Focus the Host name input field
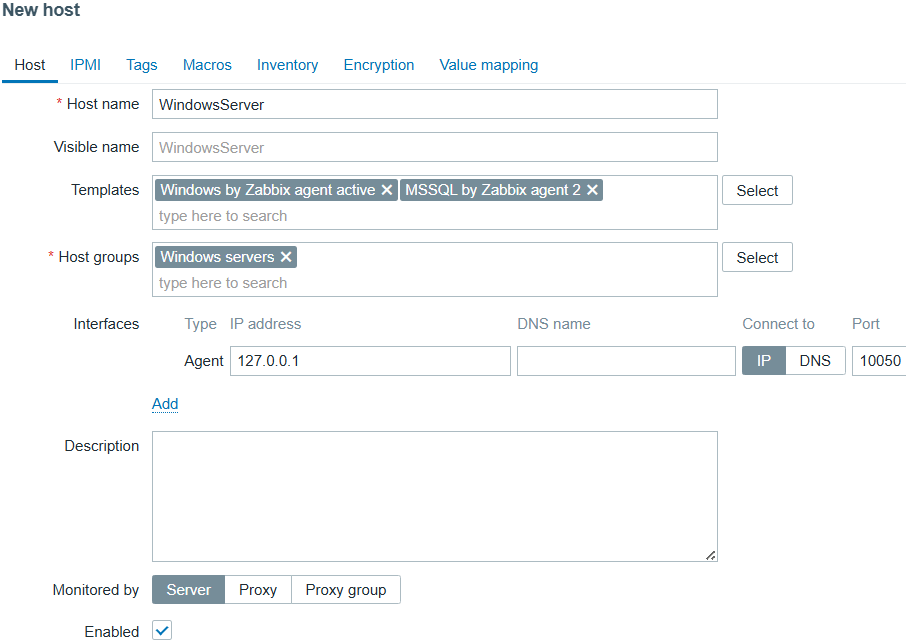906x640 pixels. [x=435, y=104]
